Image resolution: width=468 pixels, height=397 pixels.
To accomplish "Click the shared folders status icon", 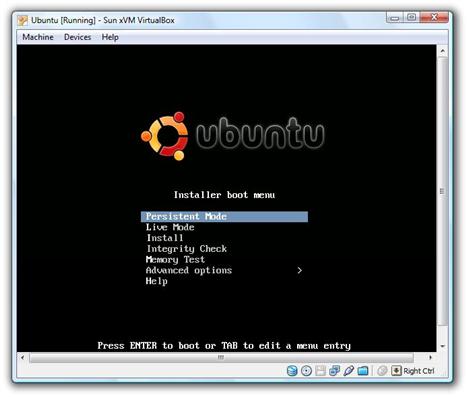I will tap(363, 371).
